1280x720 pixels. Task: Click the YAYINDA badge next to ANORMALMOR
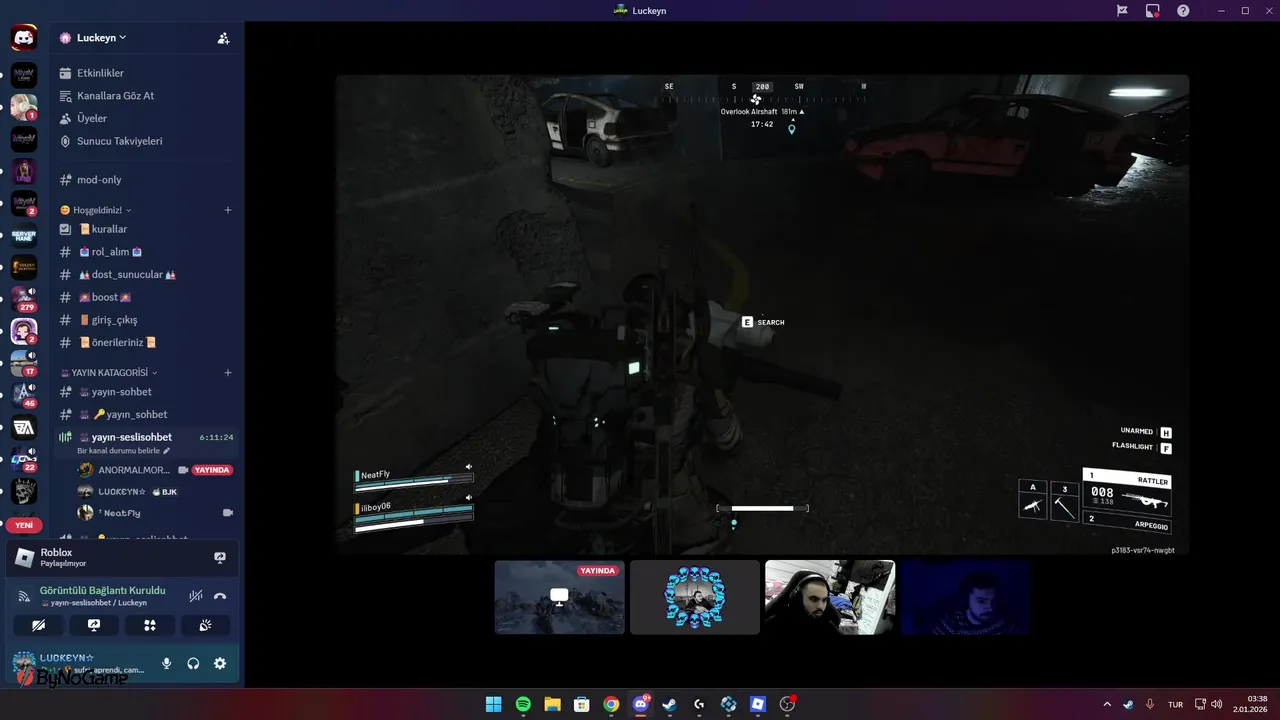(x=212, y=470)
